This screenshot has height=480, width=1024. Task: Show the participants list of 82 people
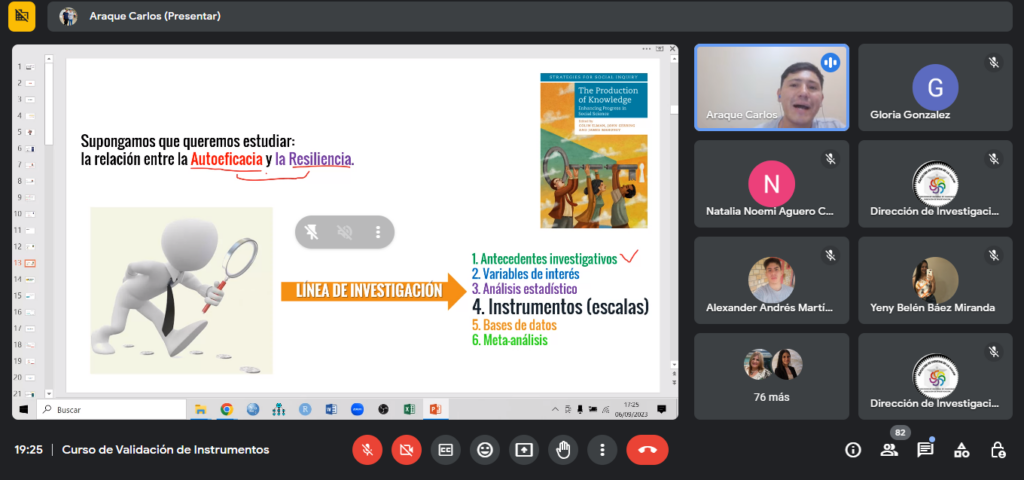point(889,450)
